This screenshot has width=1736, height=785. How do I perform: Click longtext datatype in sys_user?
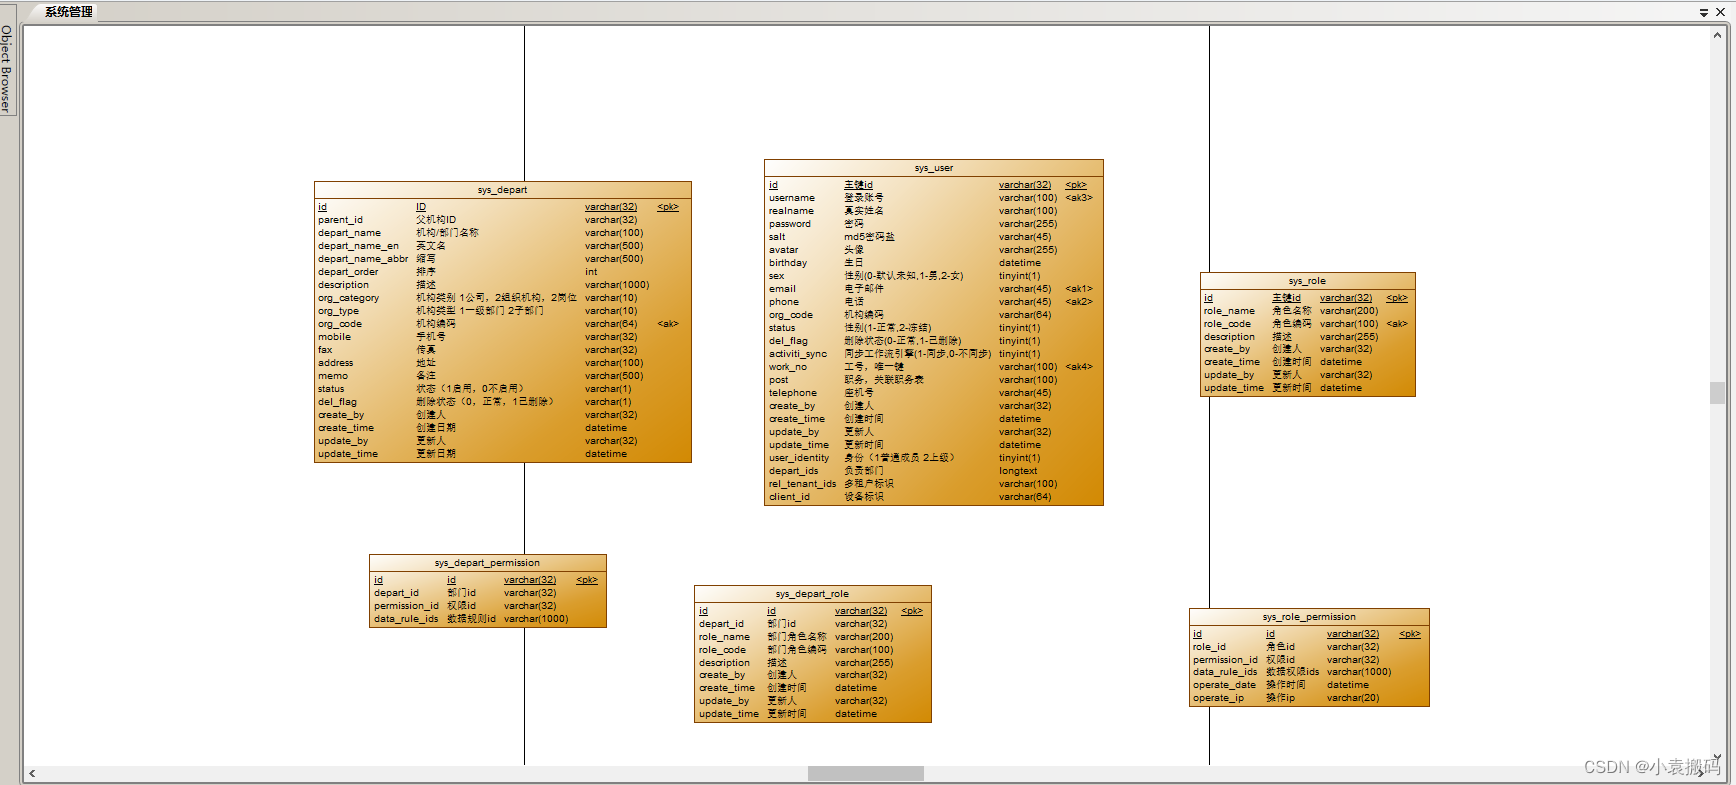(x=1018, y=471)
